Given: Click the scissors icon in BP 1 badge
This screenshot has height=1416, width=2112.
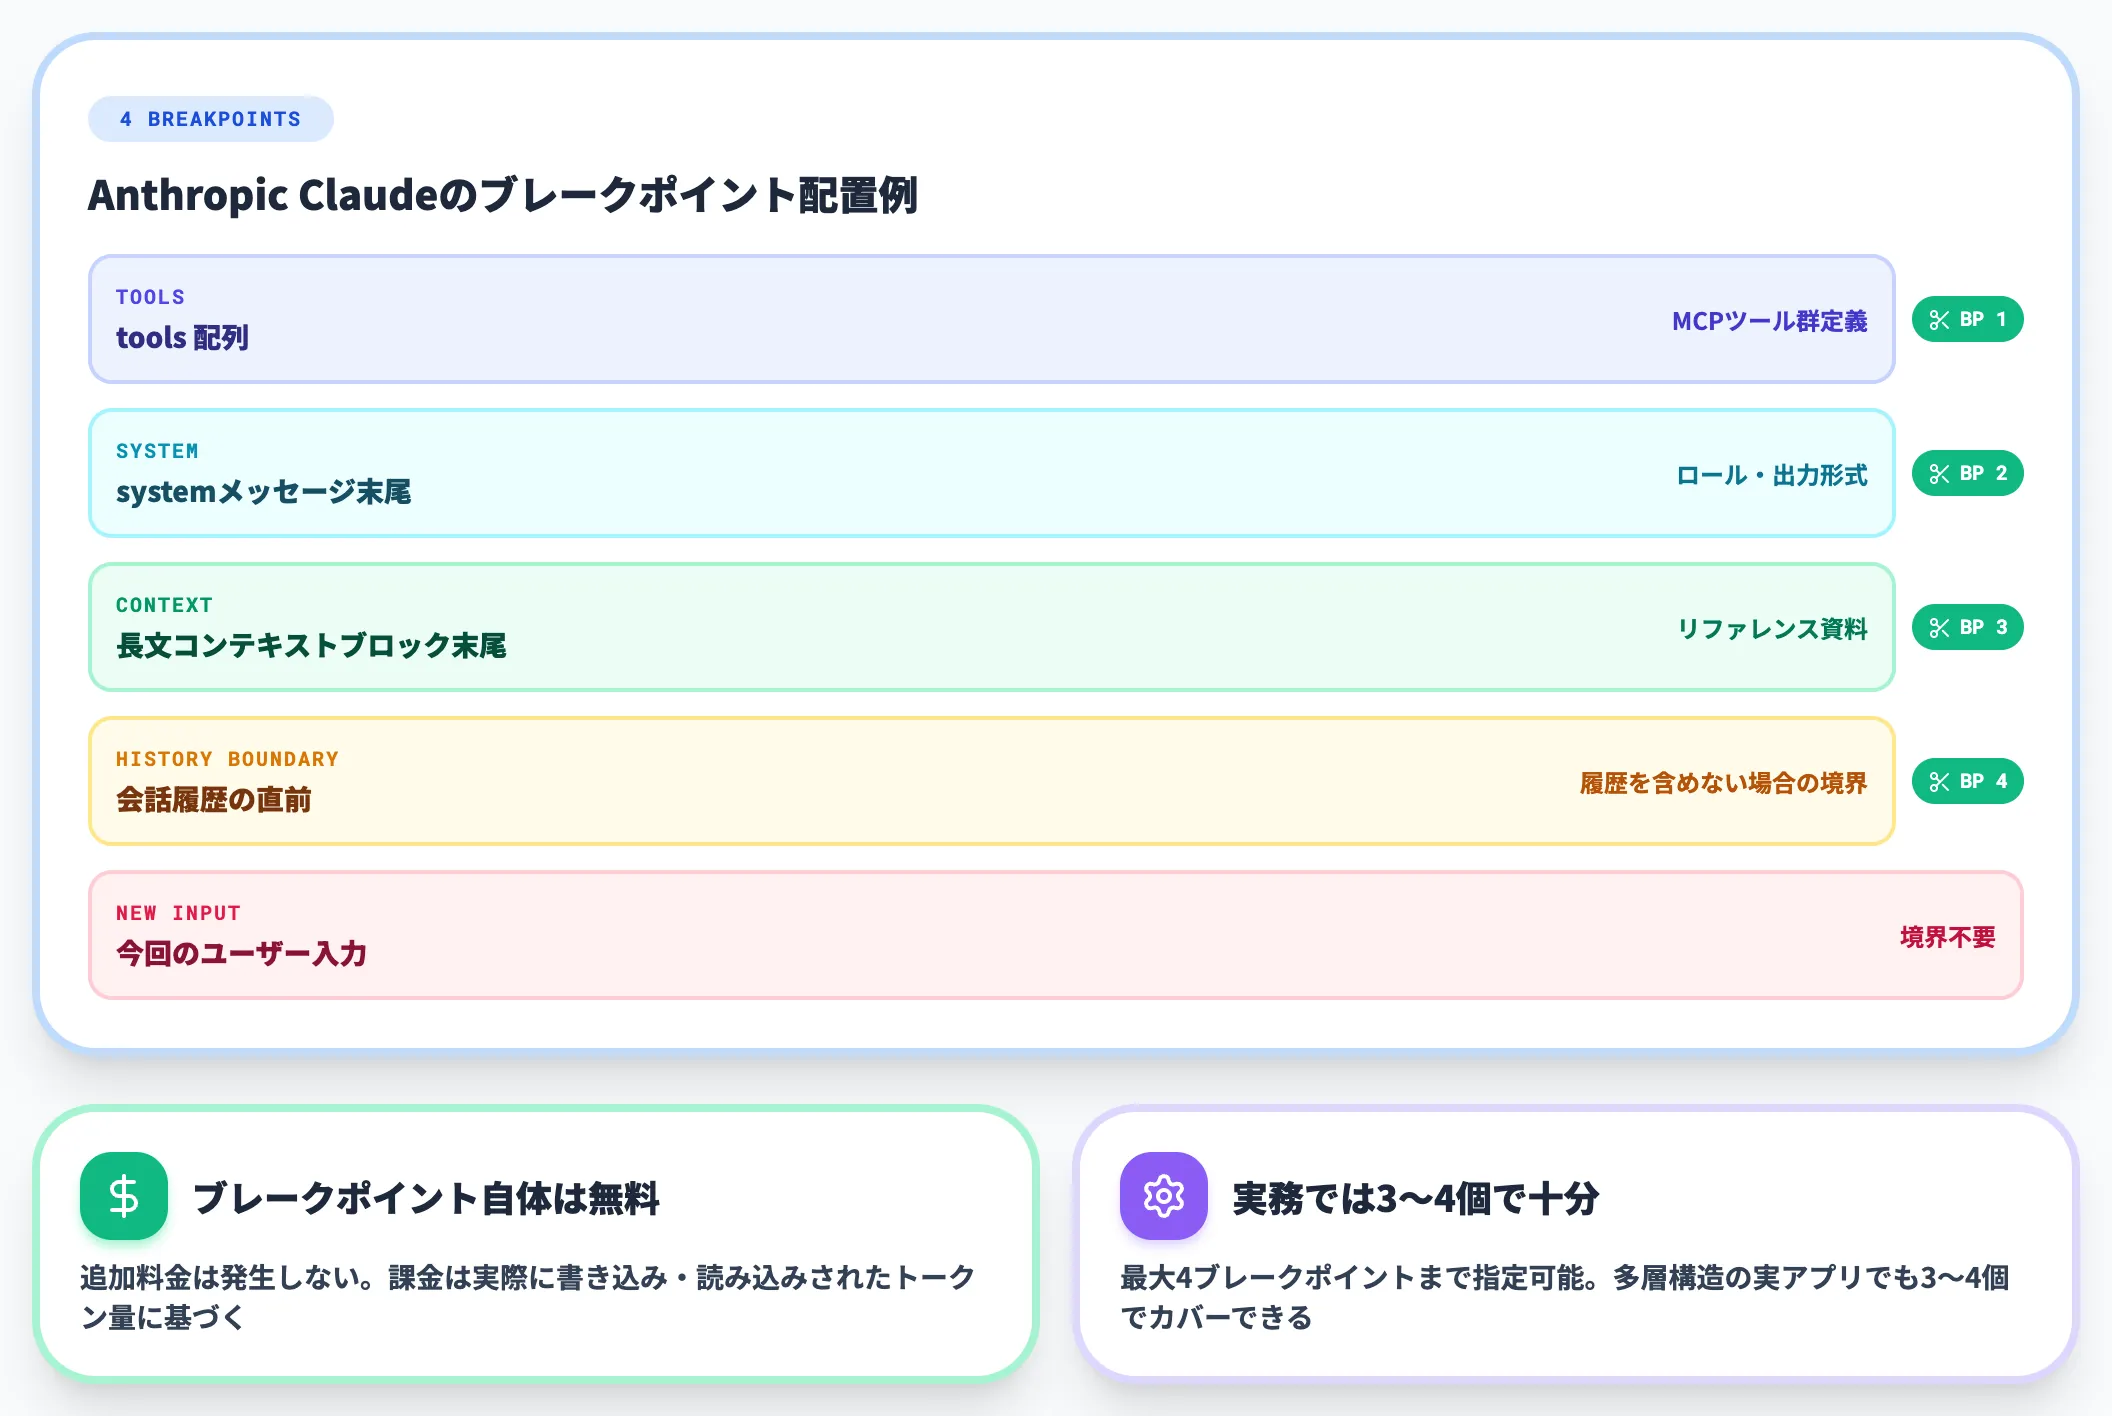Looking at the screenshot, I should [x=1940, y=320].
